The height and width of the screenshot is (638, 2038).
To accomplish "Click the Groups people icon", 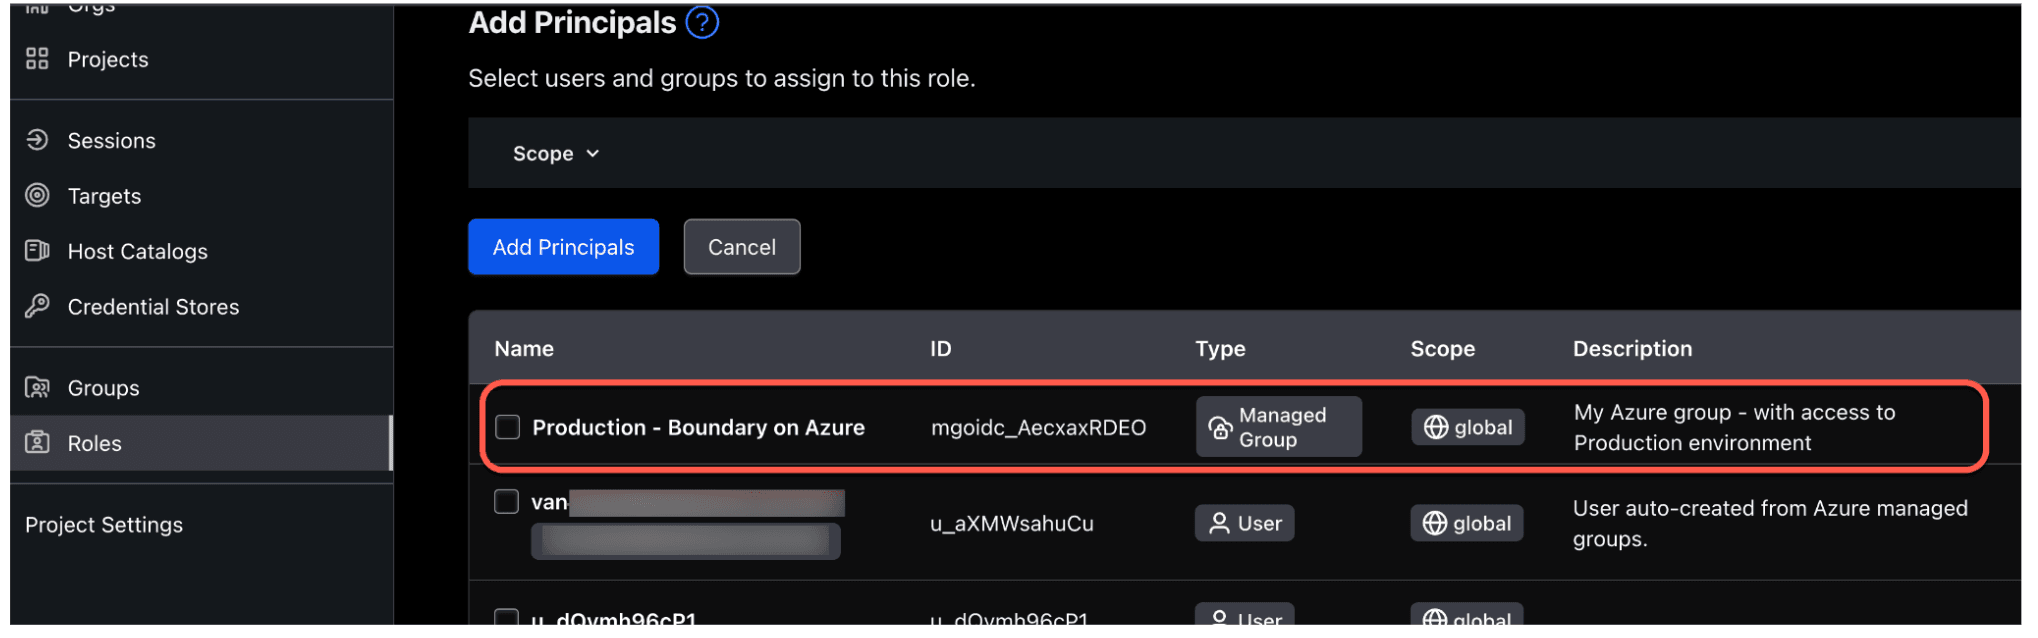I will pos(37,387).
